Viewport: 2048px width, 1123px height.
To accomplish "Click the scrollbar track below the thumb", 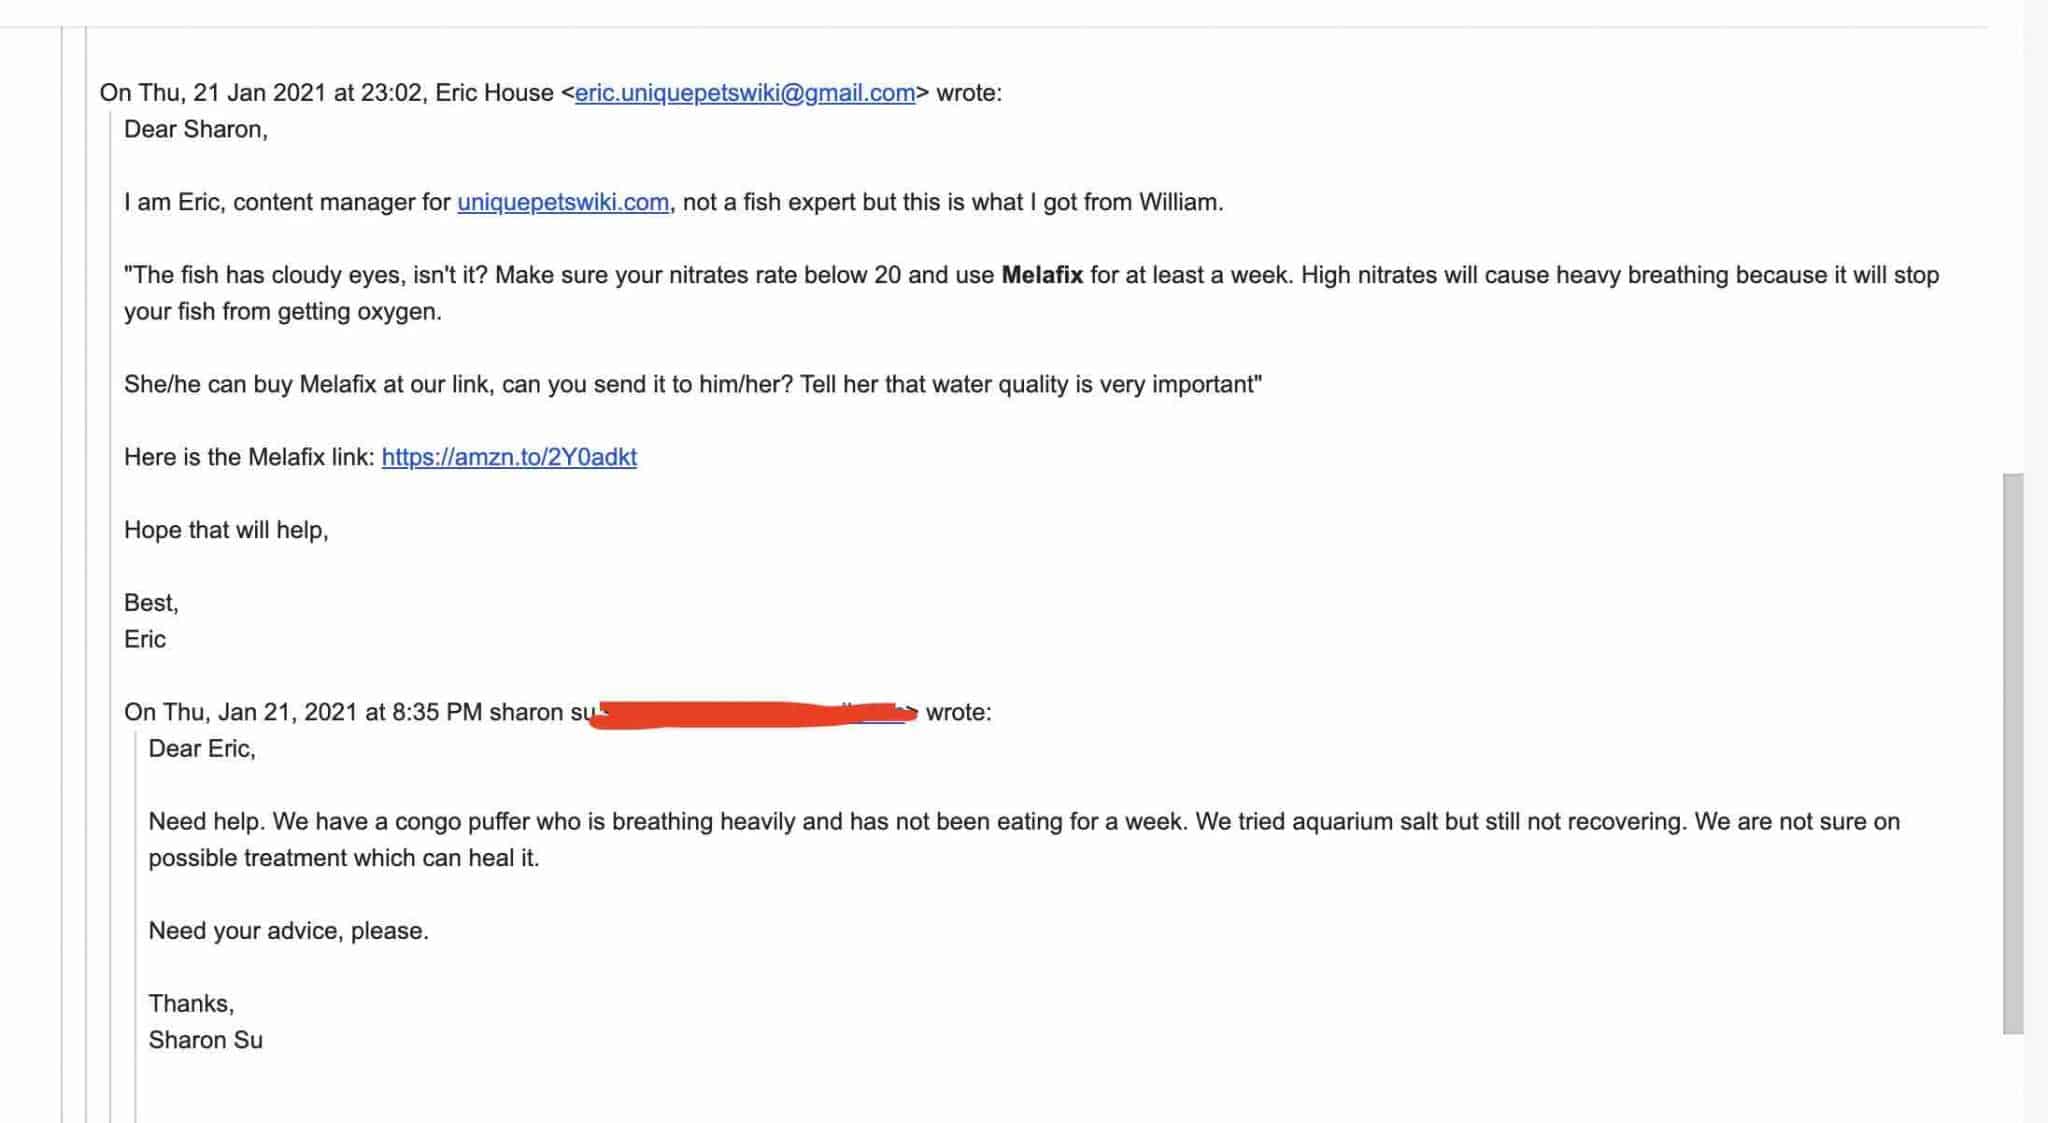I will pos(2013,1078).
